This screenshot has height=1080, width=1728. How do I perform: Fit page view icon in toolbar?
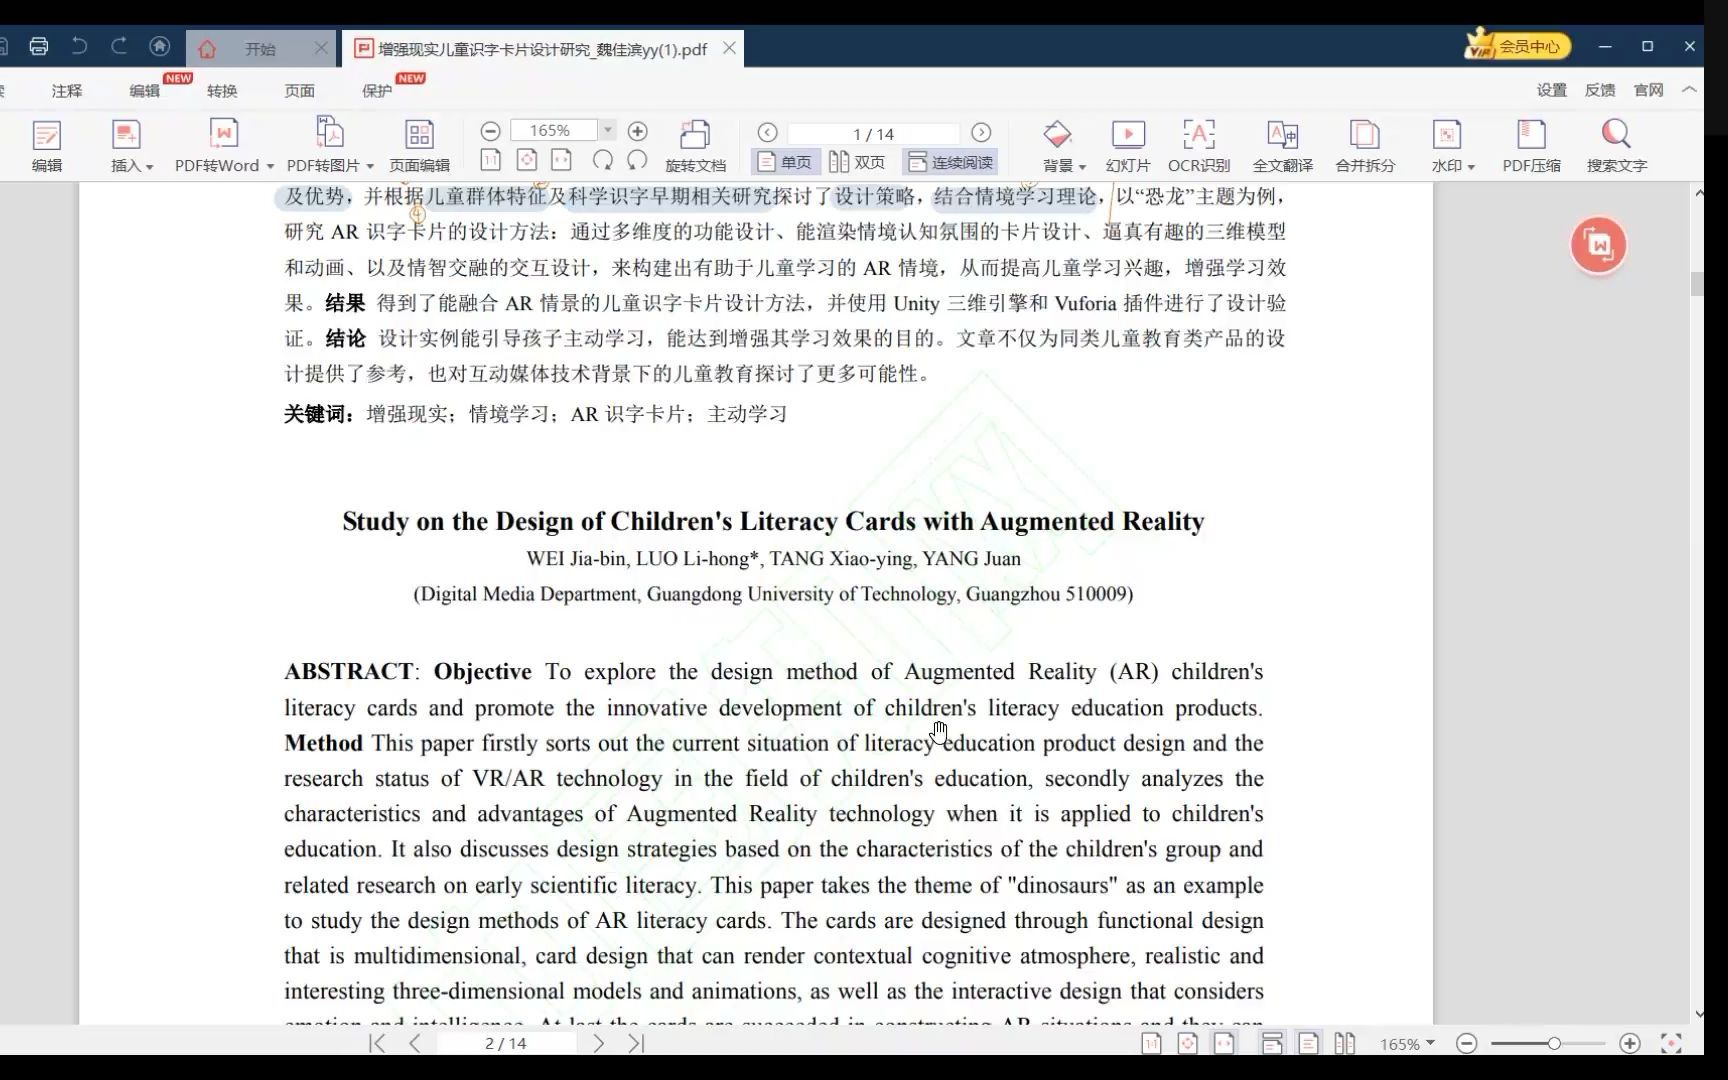(x=526, y=160)
